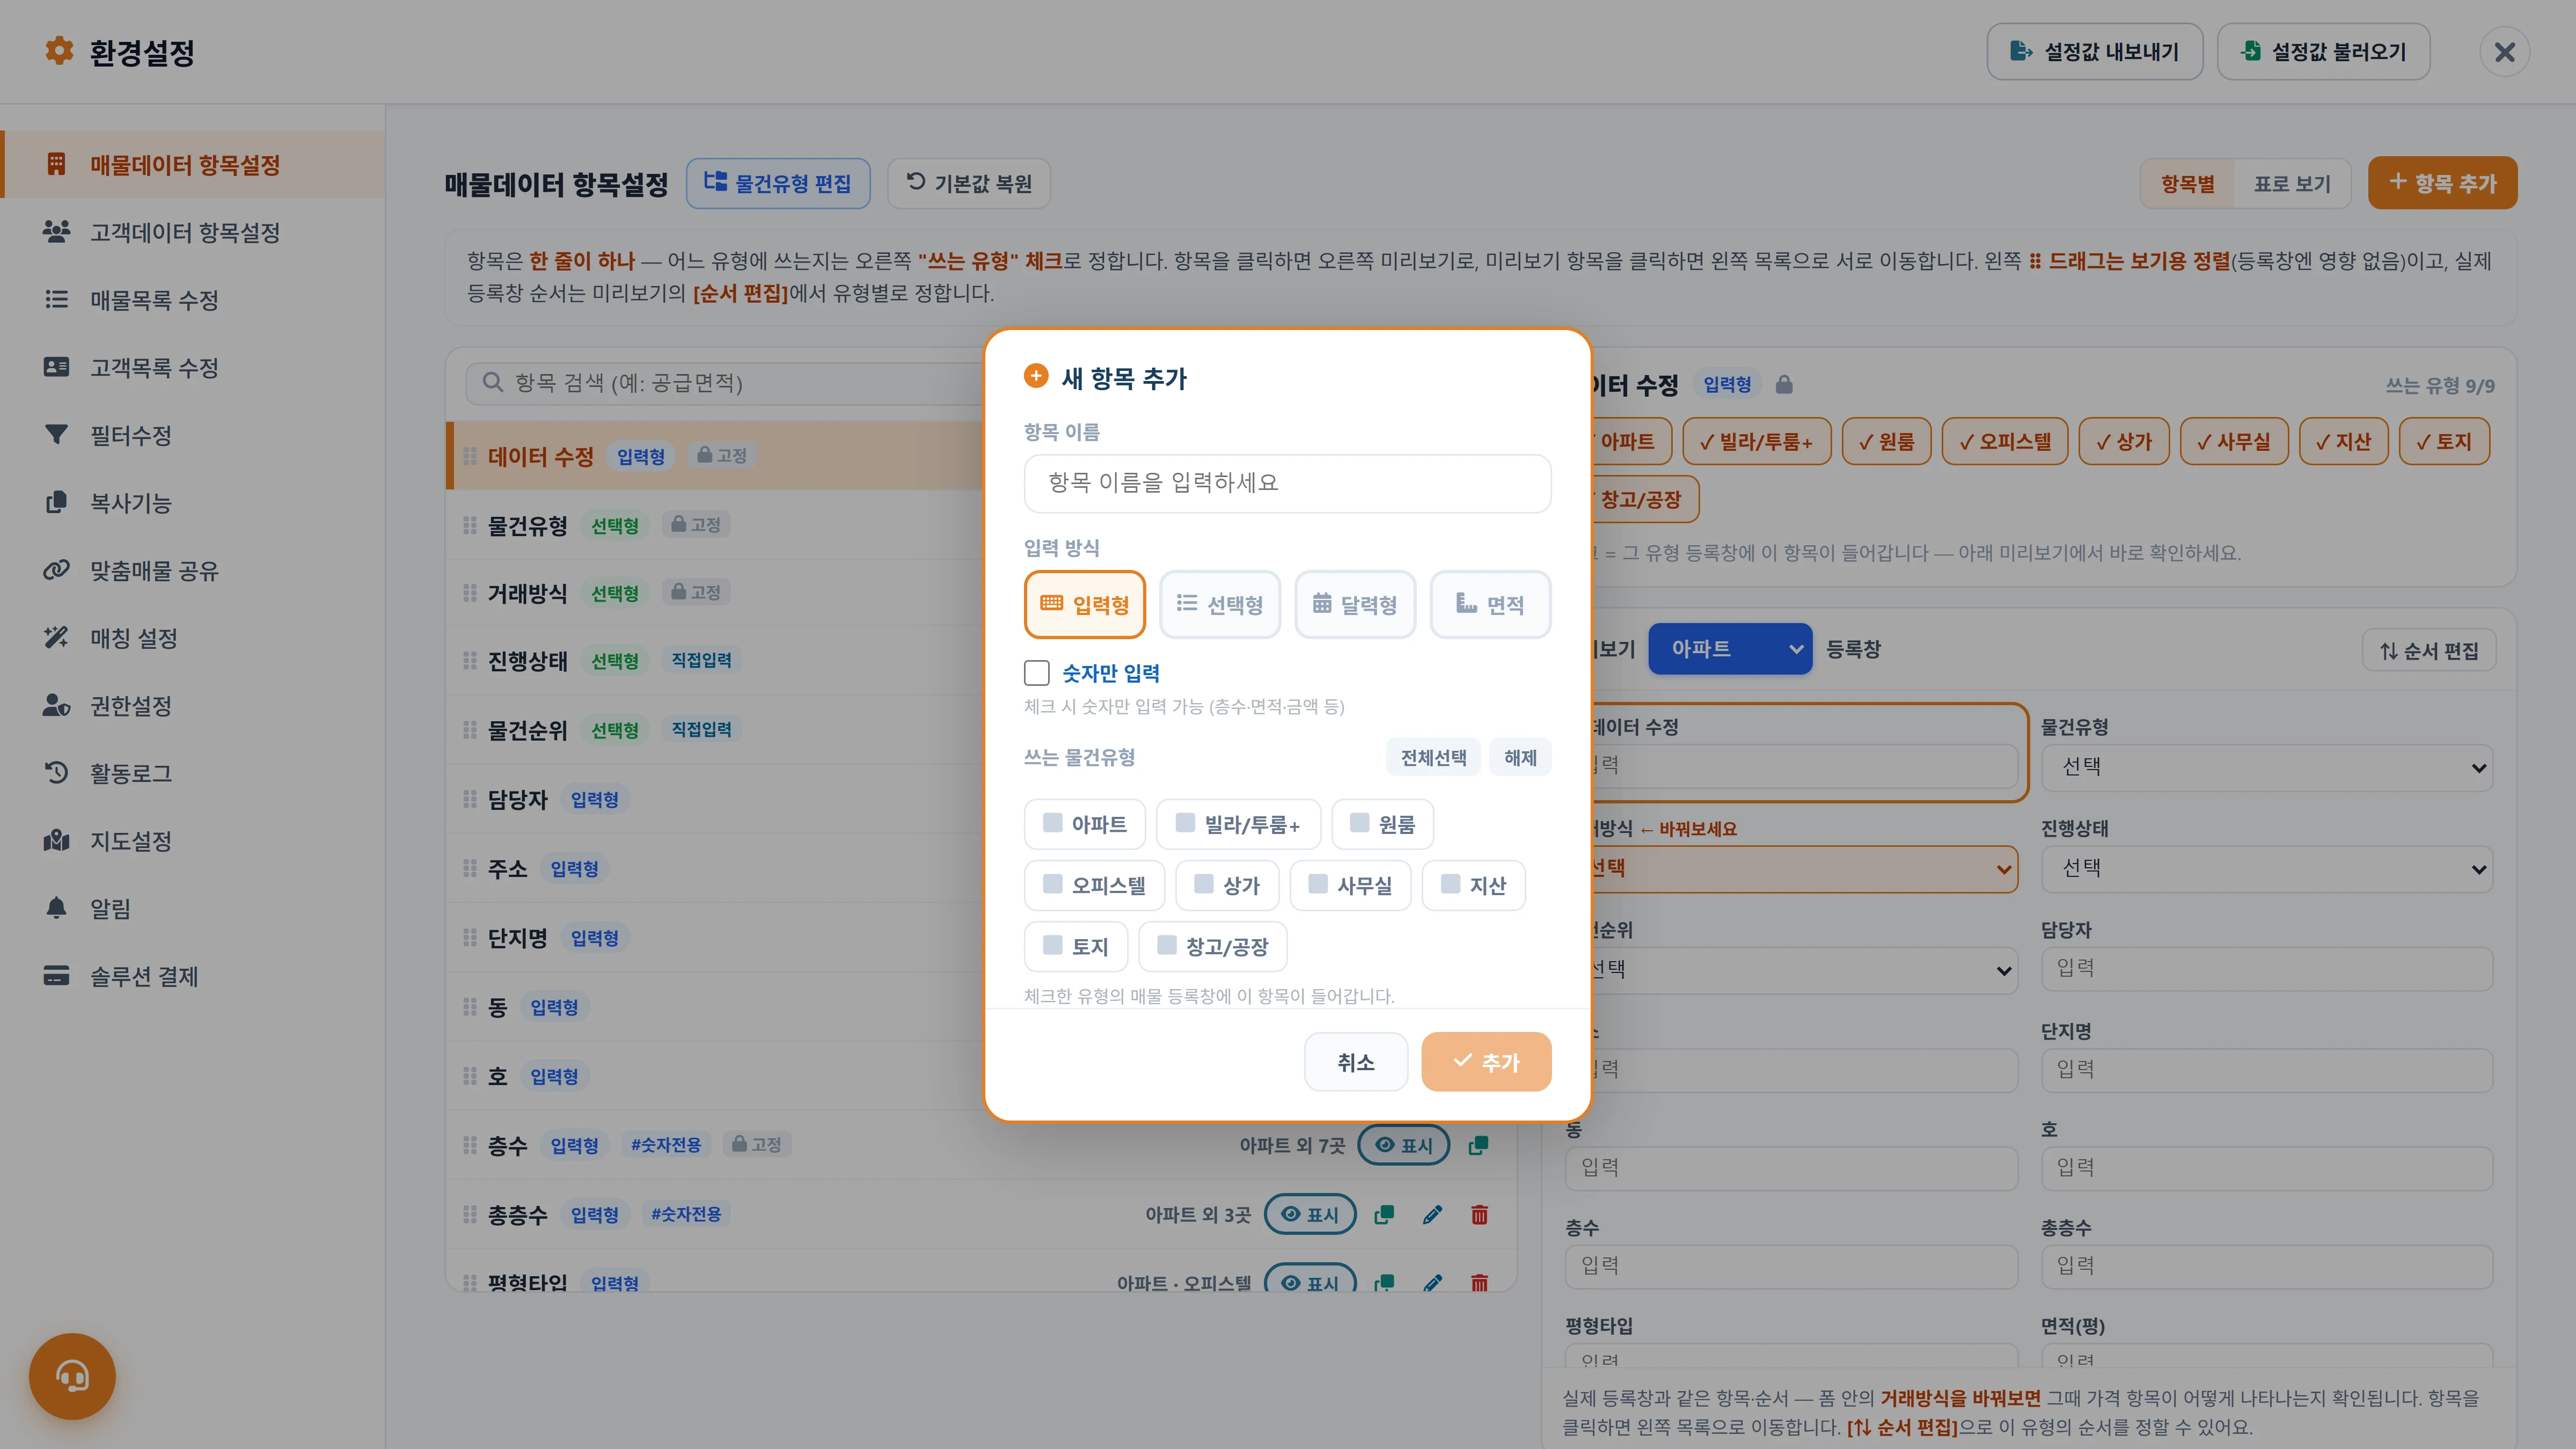
Task: Click 해제 to clear property types
Action: 1520,757
